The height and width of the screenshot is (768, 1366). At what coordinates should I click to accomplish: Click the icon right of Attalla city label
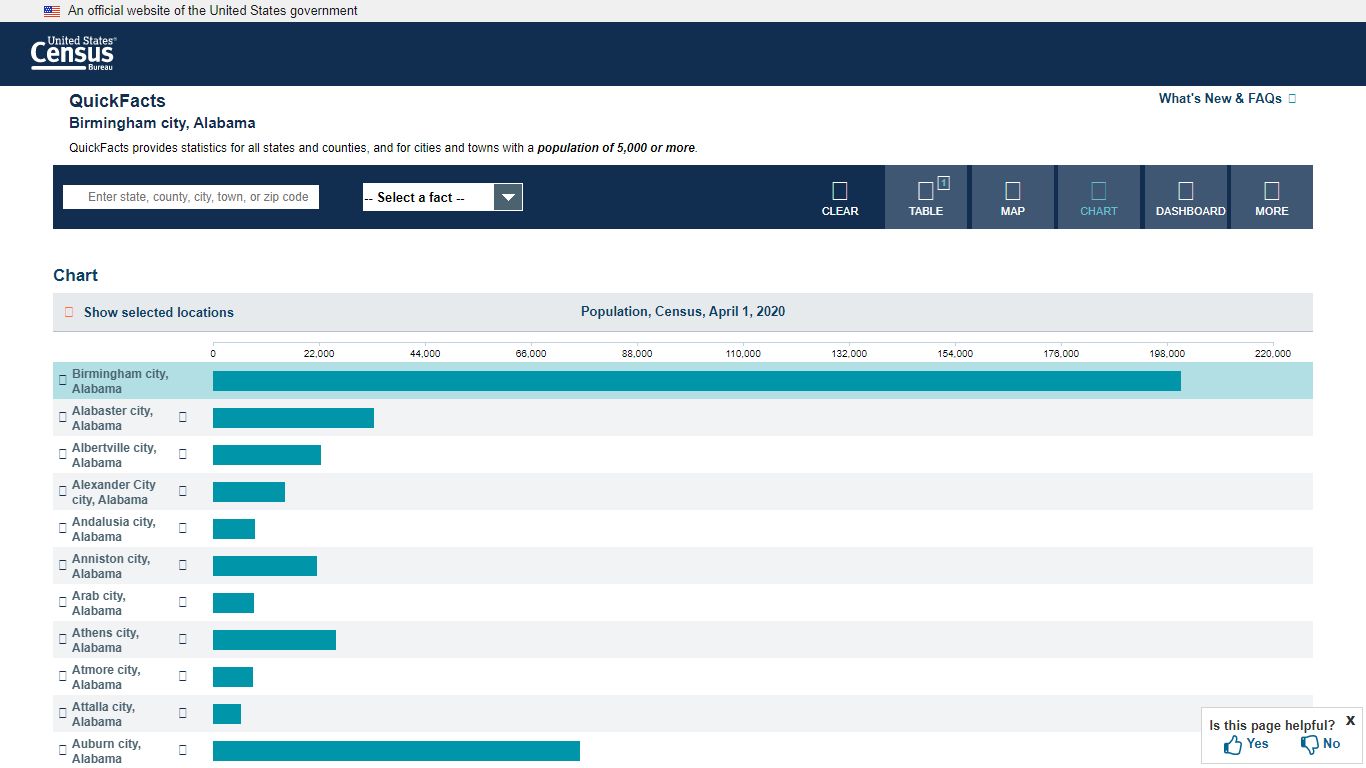pyautogui.click(x=183, y=713)
